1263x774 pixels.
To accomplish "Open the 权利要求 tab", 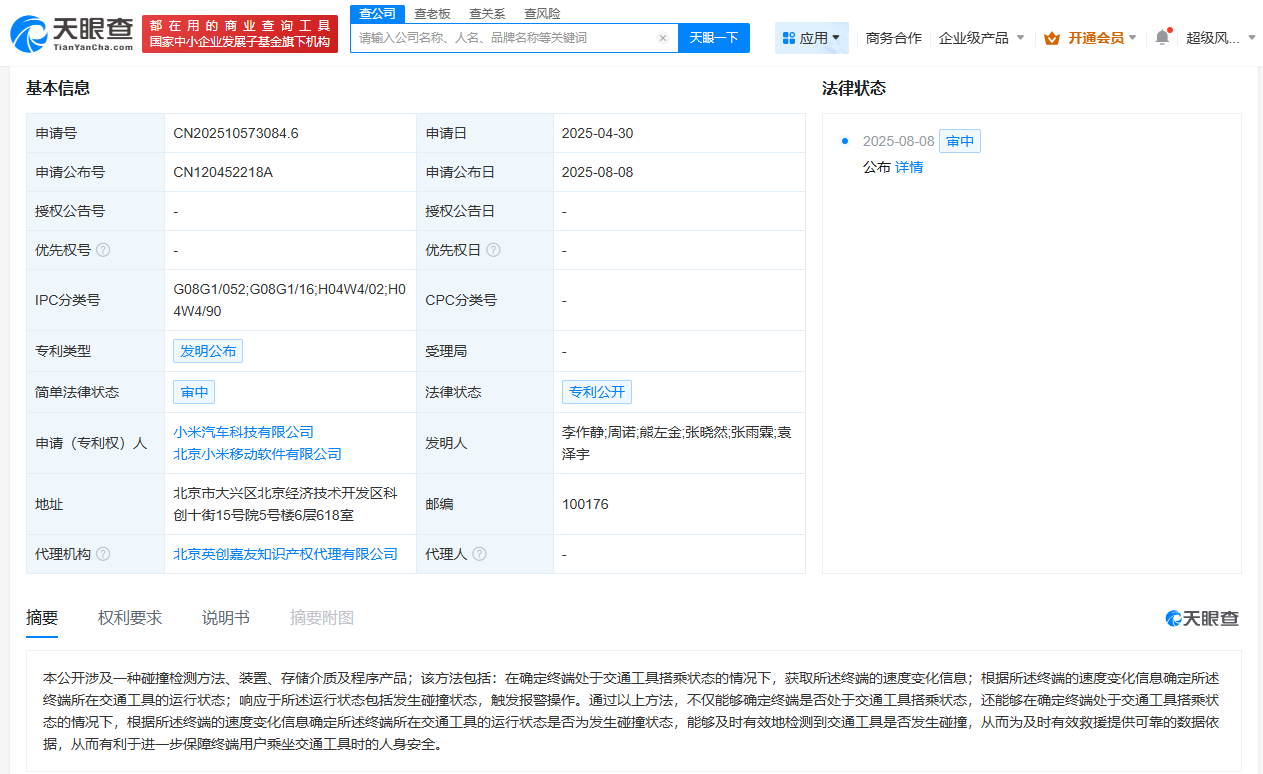I will tap(128, 617).
